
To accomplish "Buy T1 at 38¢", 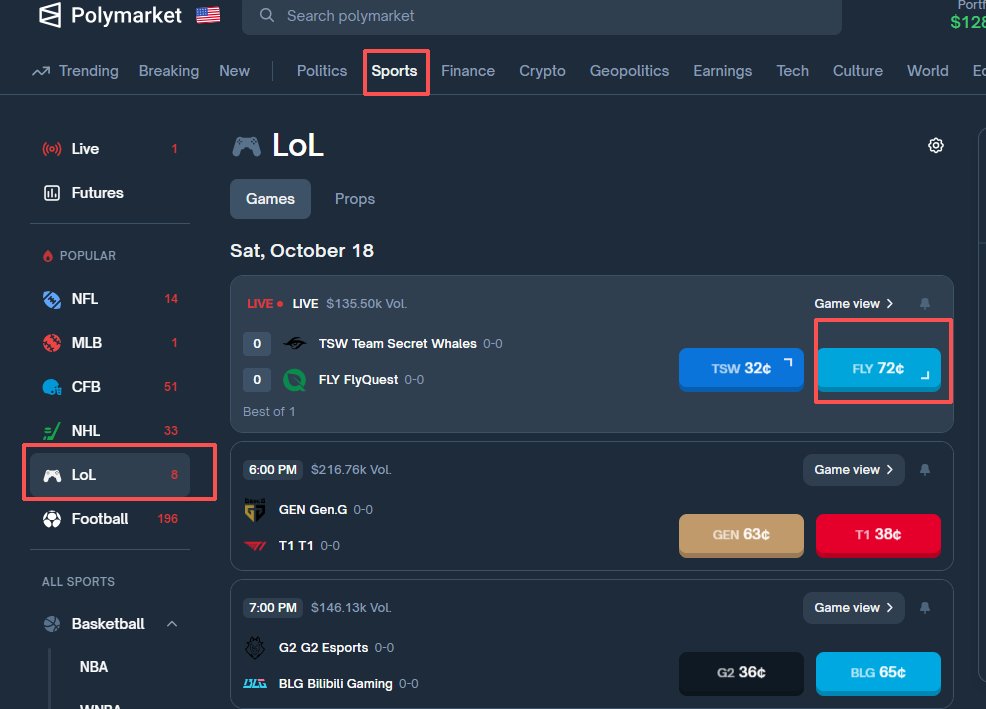I will point(878,535).
